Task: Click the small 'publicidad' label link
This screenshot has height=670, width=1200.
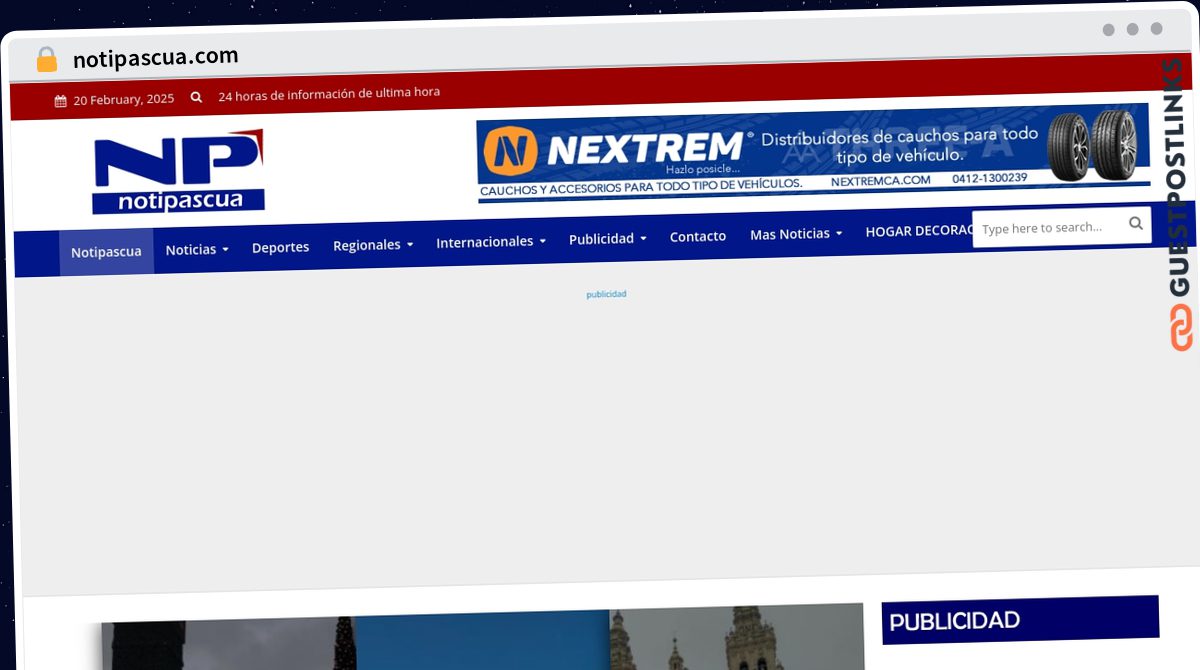Action: pyautogui.click(x=606, y=294)
